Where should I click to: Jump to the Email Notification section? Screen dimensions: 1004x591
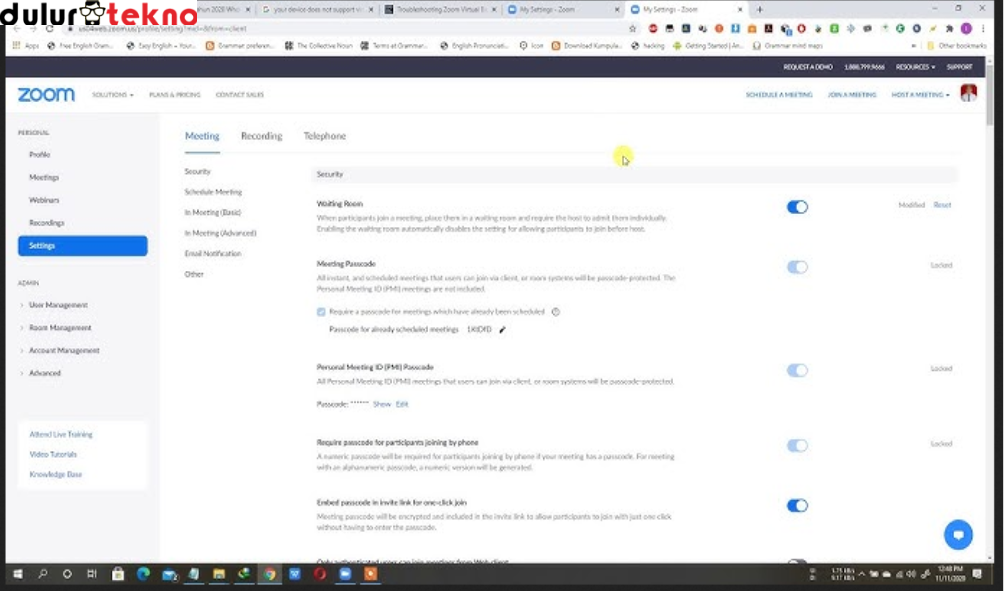[x=213, y=254]
